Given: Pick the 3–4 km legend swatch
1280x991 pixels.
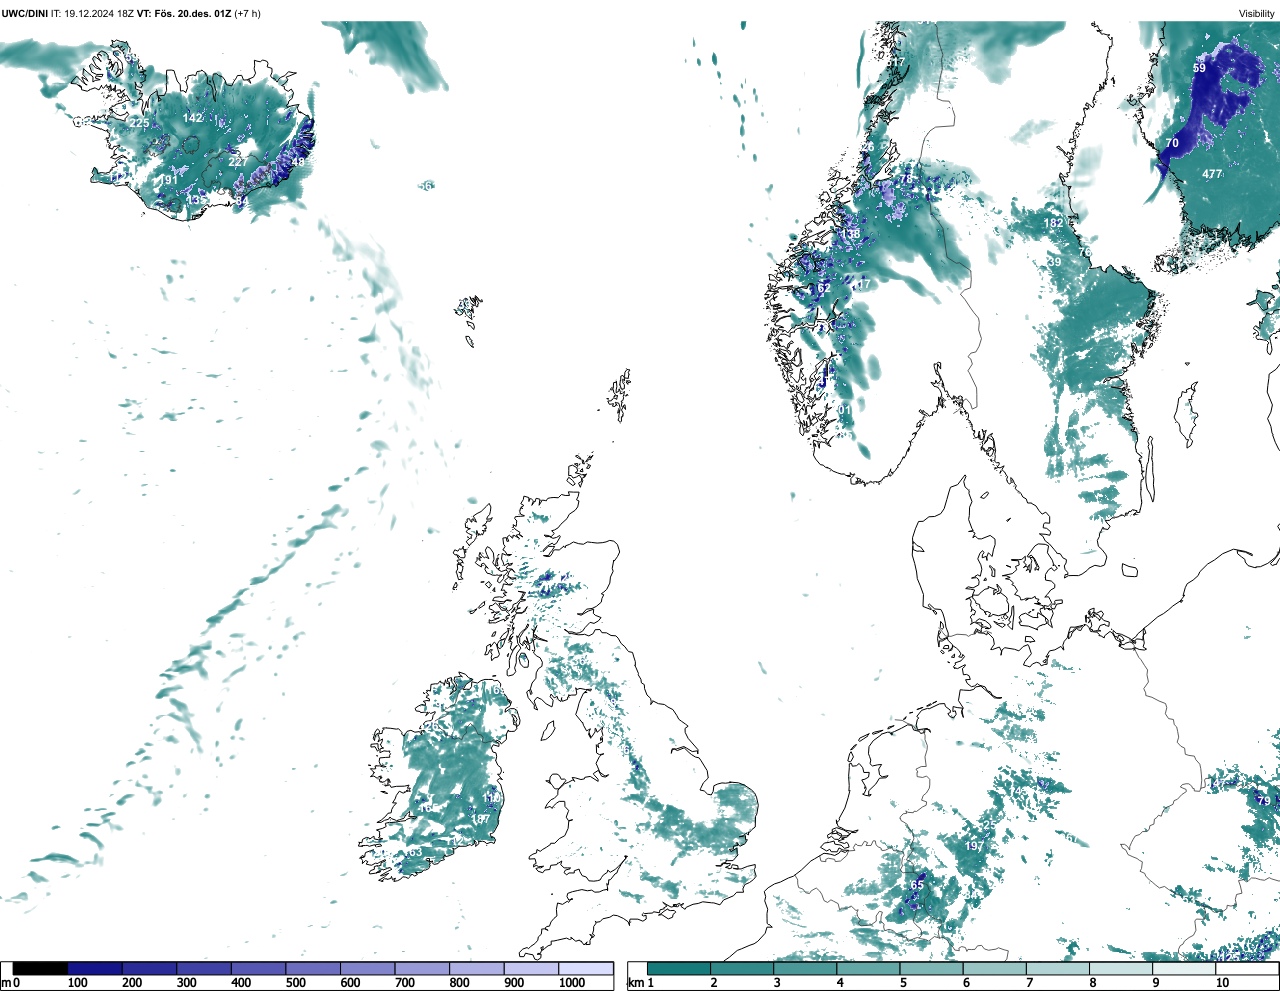Looking at the screenshot, I should (805, 968).
